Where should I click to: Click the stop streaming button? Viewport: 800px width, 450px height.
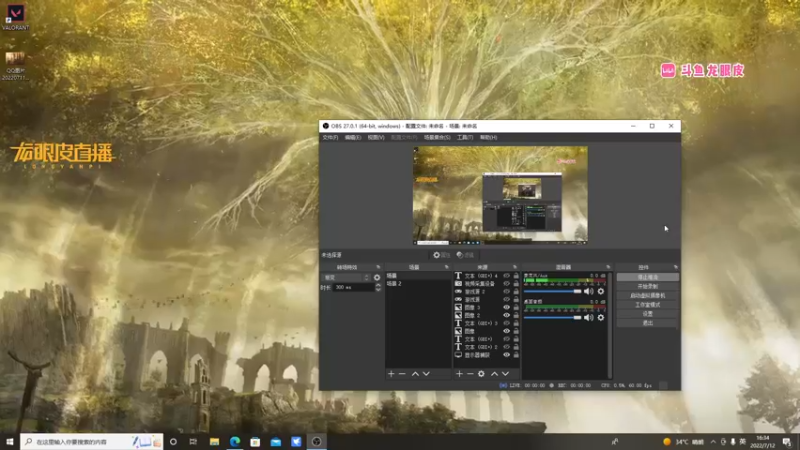click(647, 277)
